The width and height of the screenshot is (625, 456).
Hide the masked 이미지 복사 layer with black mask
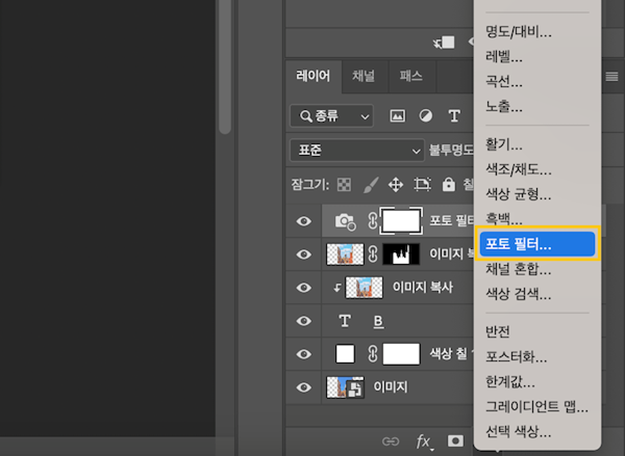304,254
